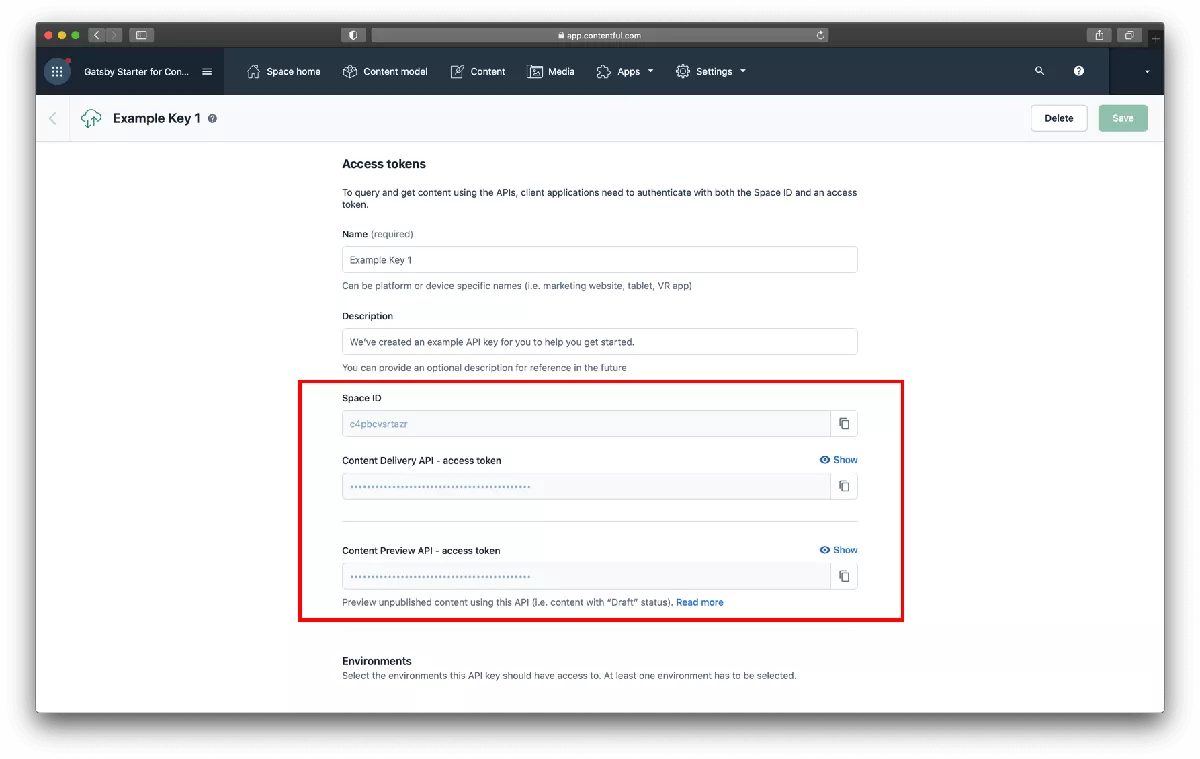Click the Contentful apps grid icon
Image resolution: width=1200 pixels, height=759 pixels.
click(x=57, y=72)
